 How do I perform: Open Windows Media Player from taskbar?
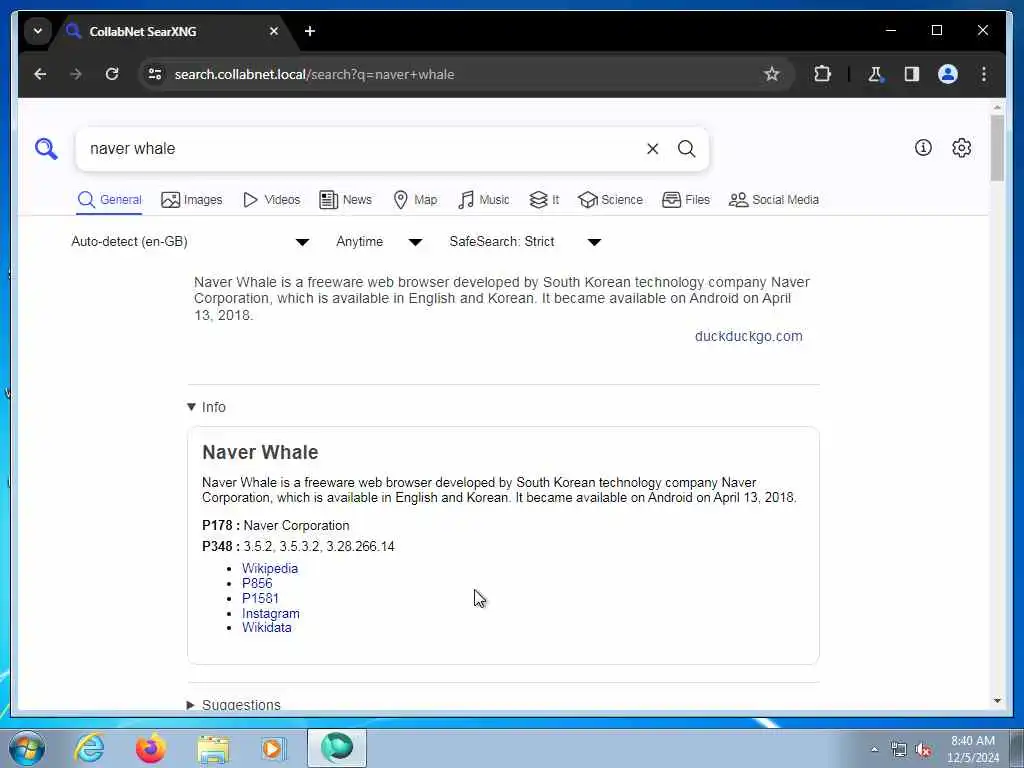click(274, 748)
